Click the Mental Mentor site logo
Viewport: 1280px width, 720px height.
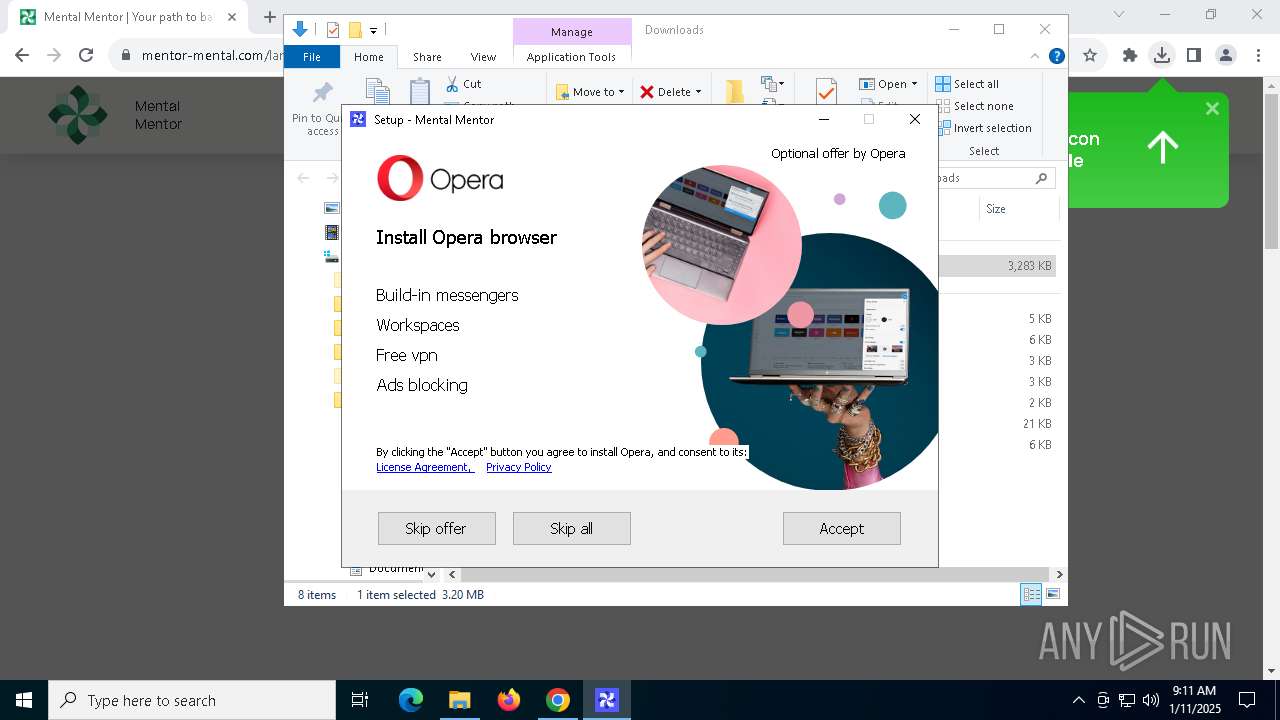click(x=78, y=115)
